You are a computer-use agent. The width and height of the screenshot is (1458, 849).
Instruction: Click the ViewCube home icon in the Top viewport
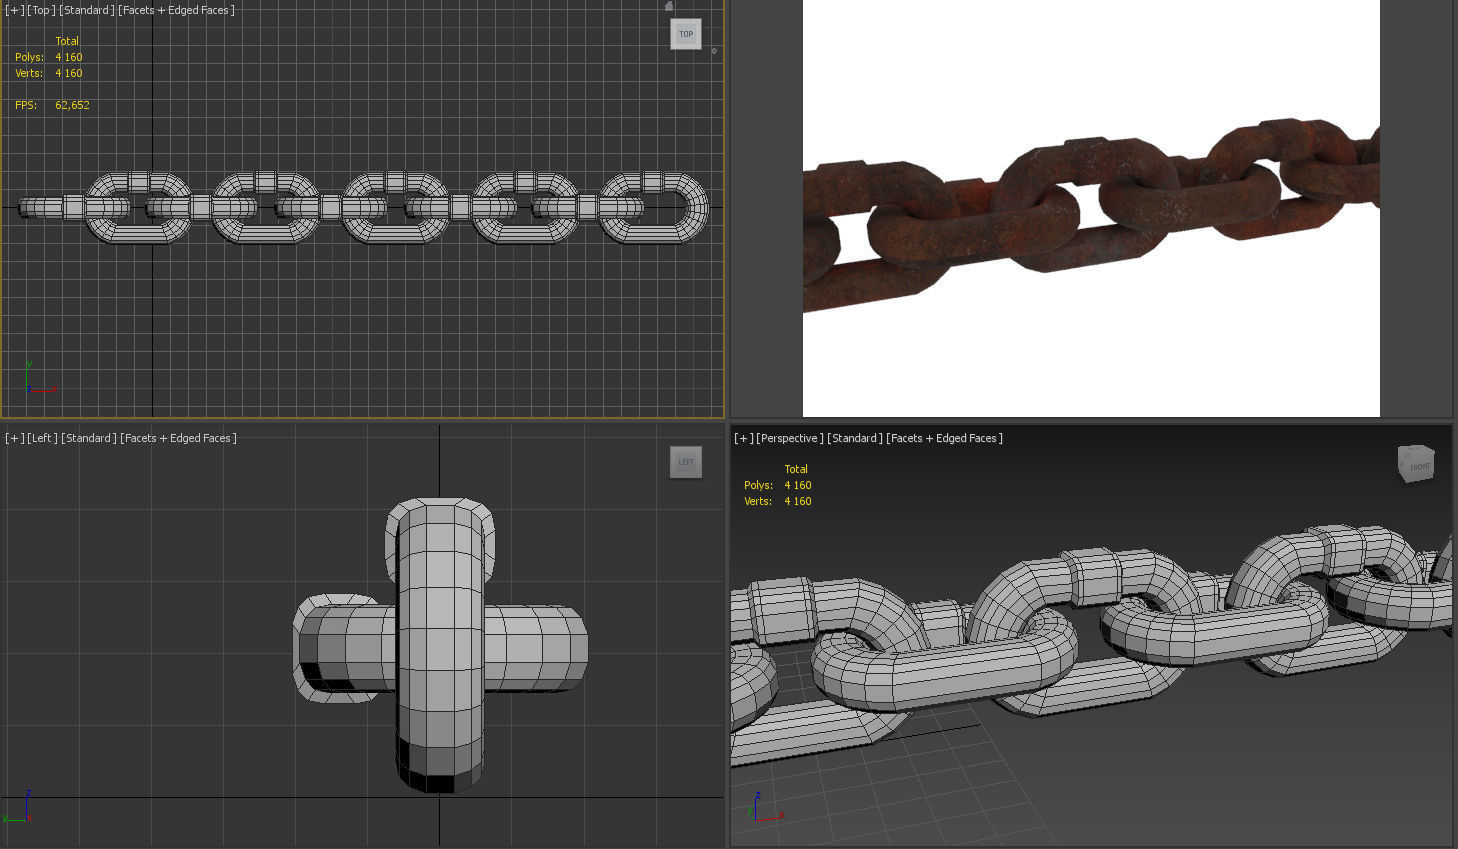[668, 6]
